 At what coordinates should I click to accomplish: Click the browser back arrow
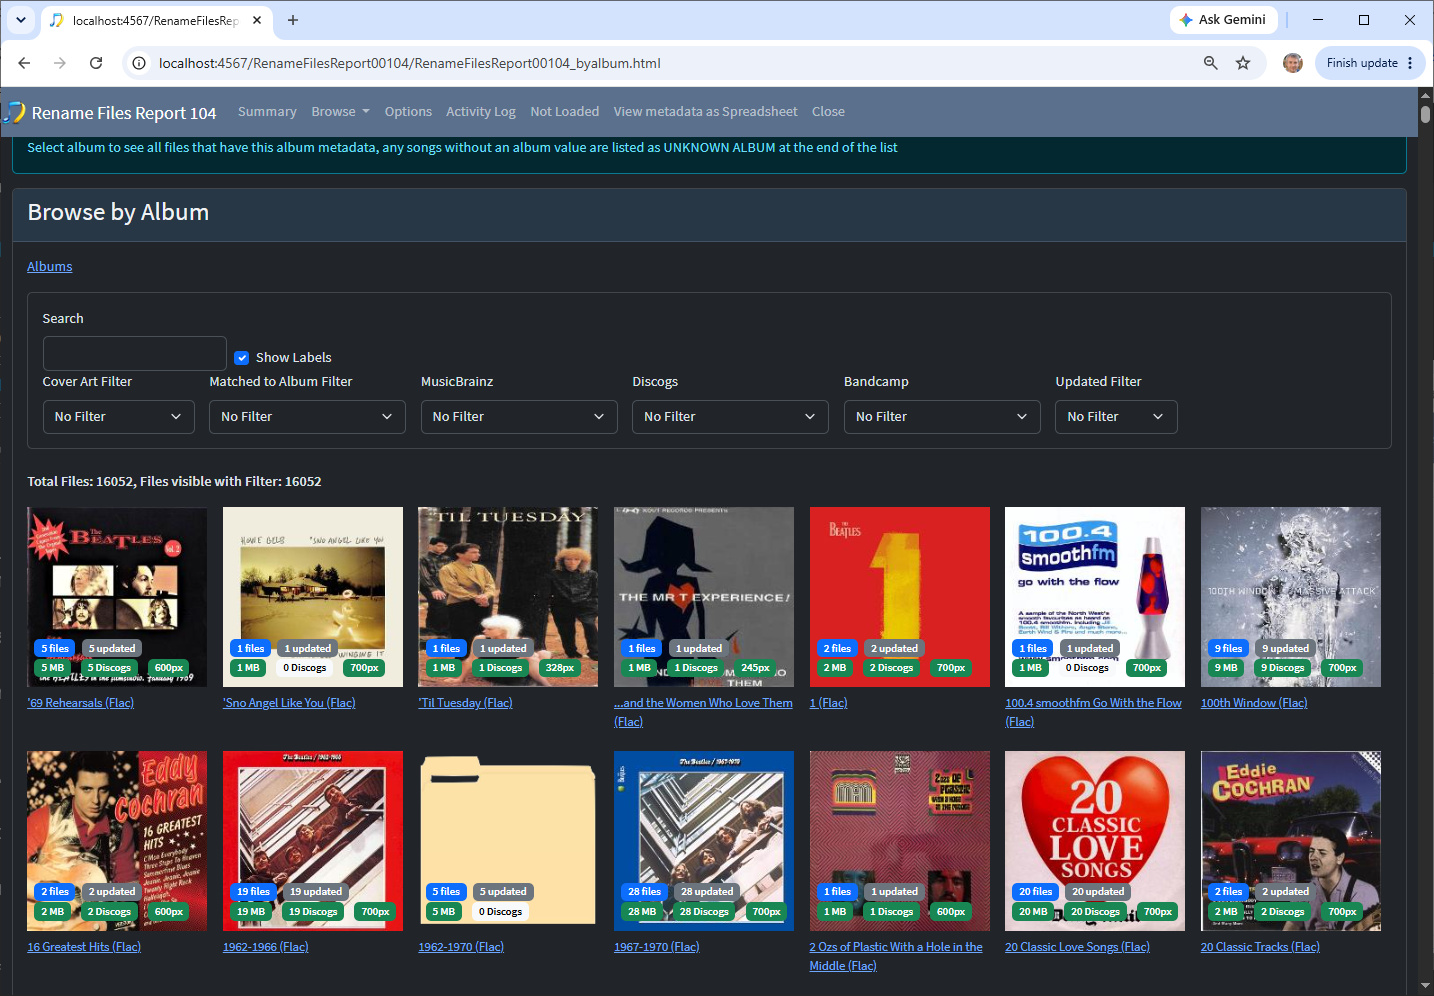click(24, 63)
